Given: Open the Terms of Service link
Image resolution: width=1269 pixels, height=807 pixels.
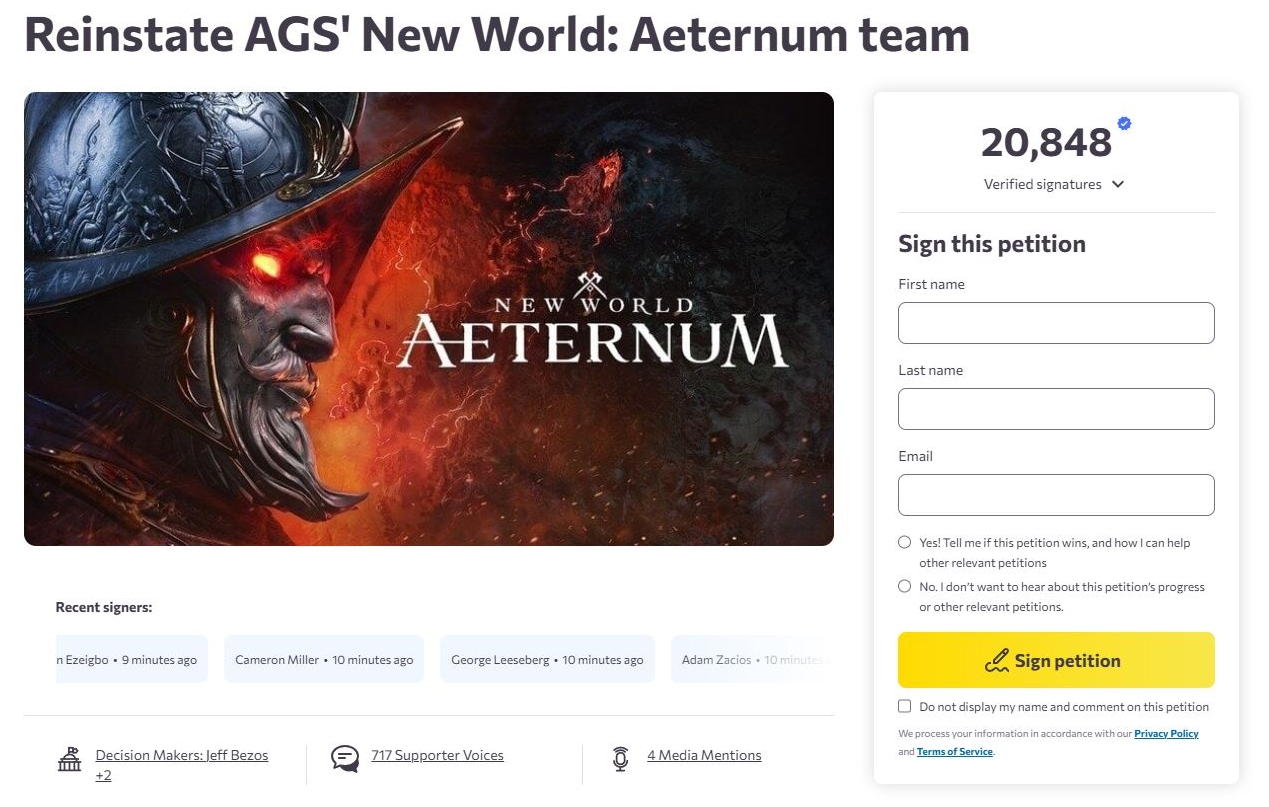Looking at the screenshot, I should [955, 752].
